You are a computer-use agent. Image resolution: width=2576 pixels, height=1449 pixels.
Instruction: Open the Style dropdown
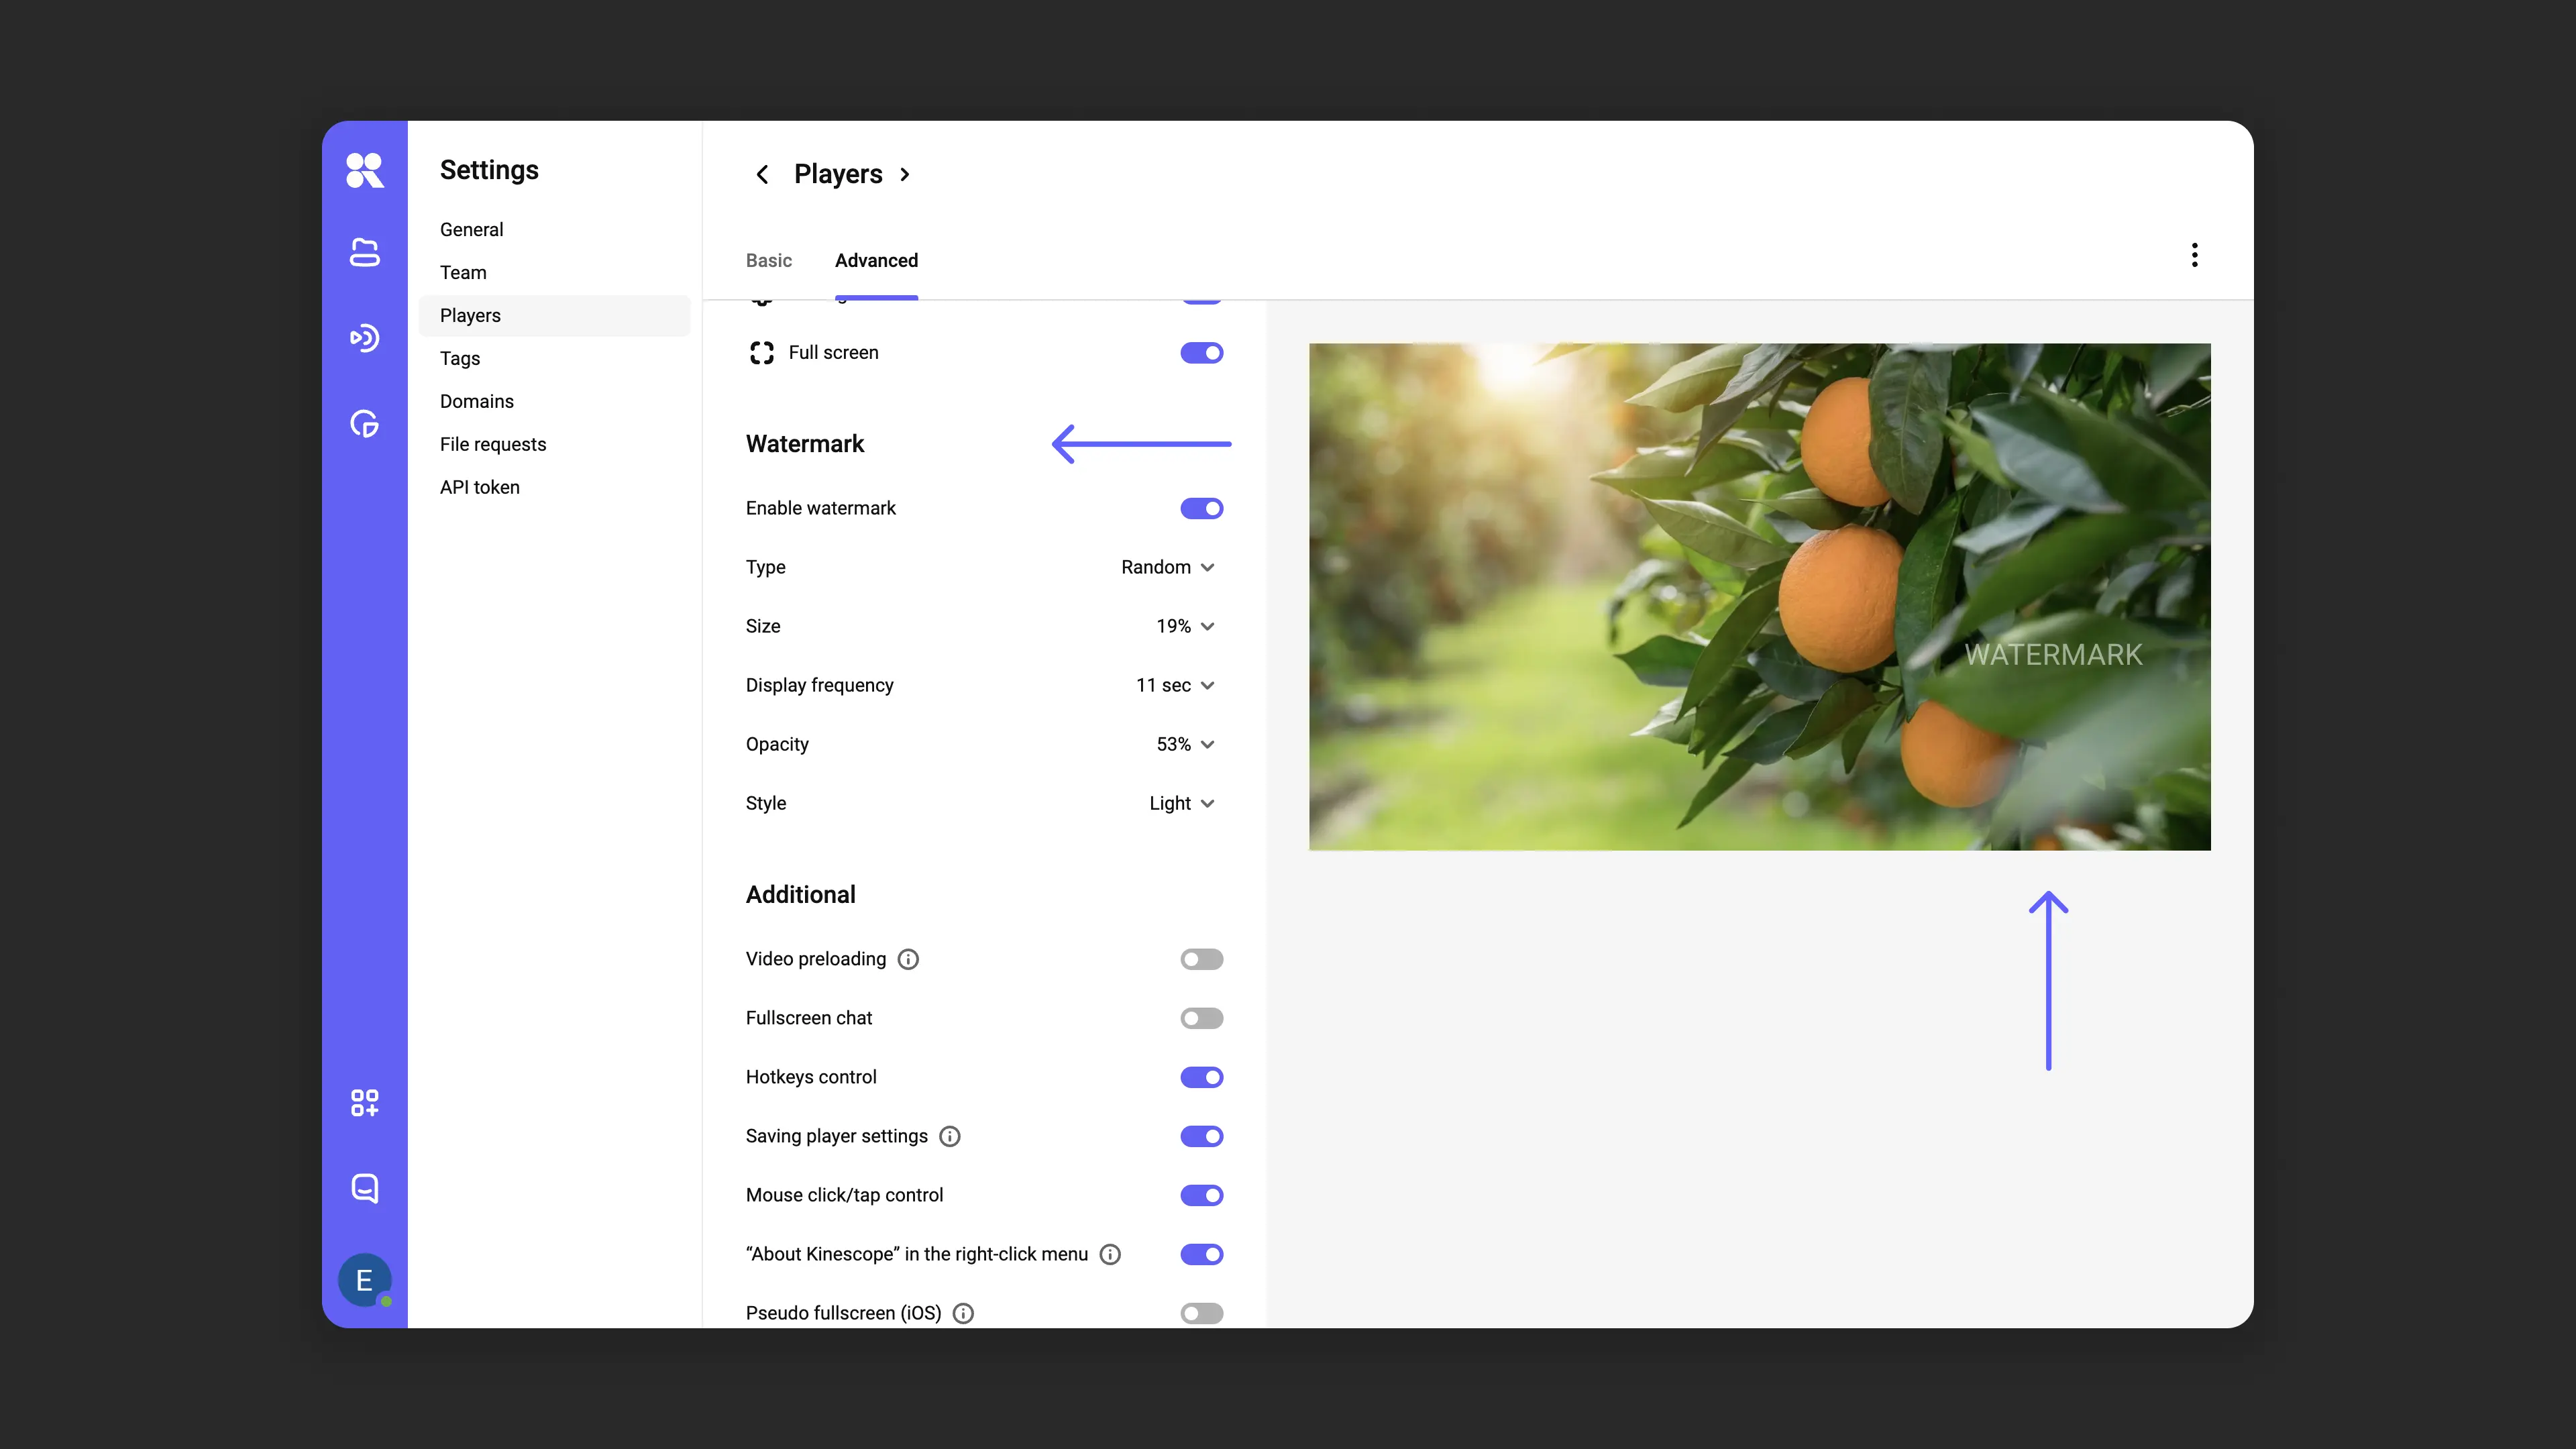(x=1182, y=803)
